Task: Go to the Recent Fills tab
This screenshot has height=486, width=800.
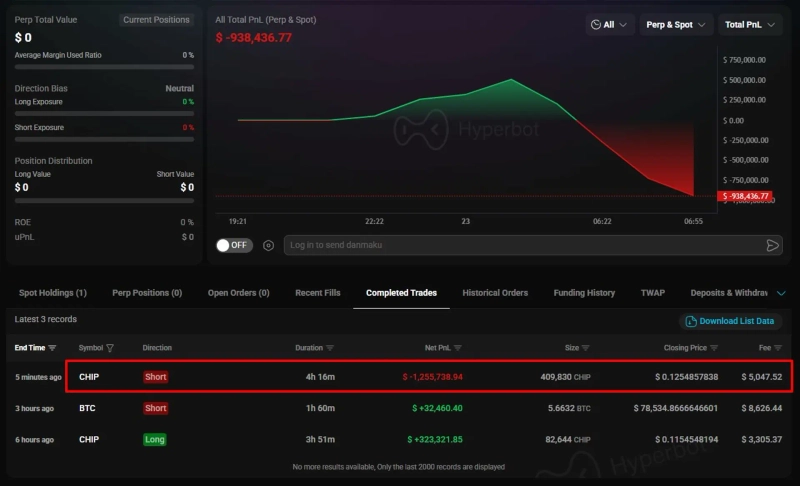Action: 317,293
